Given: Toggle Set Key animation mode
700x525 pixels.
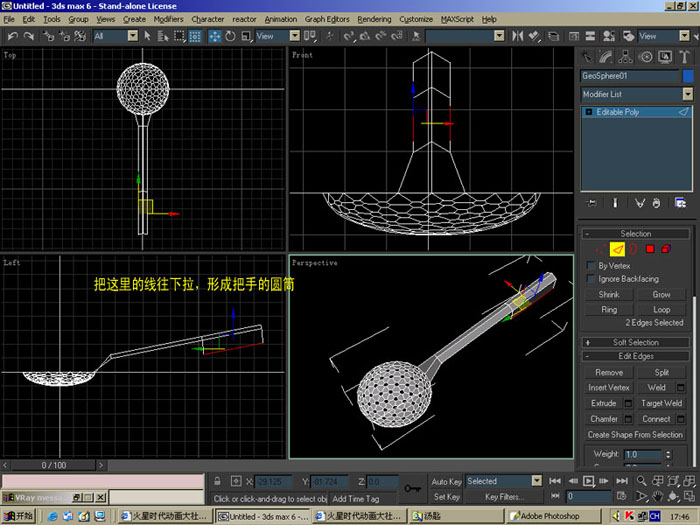Looking at the screenshot, I should (446, 496).
